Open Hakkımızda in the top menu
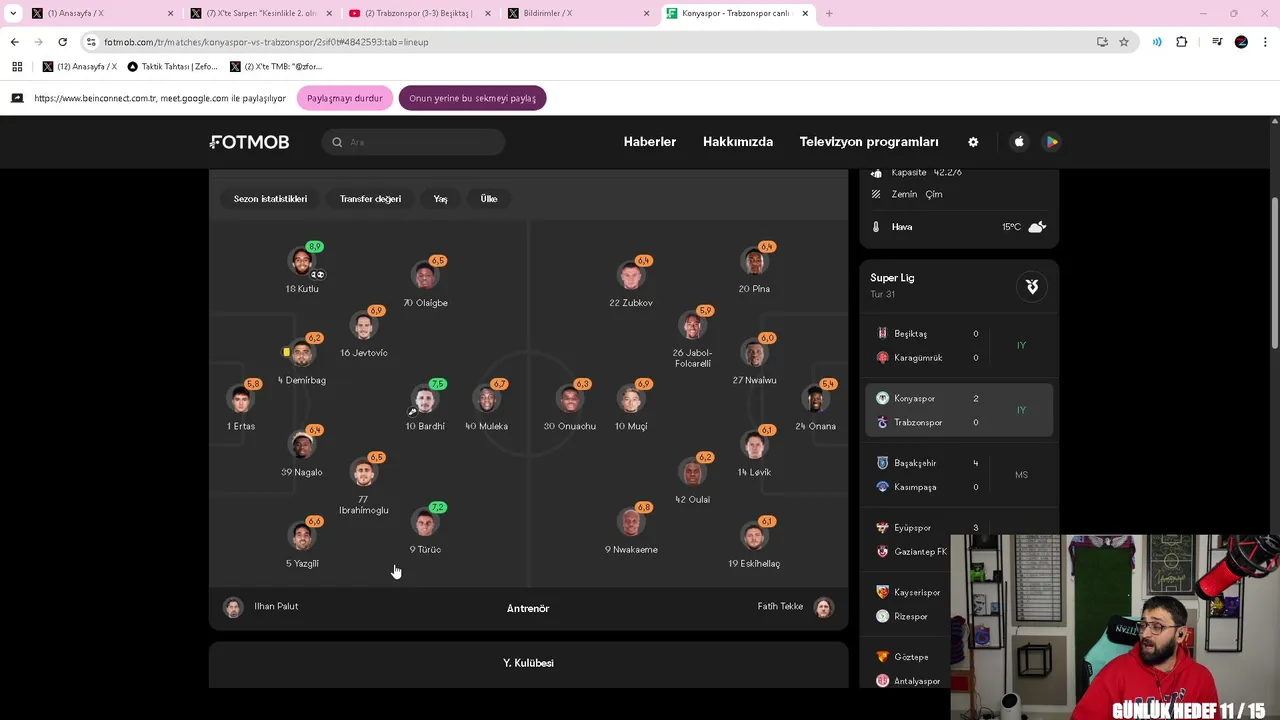 pyautogui.click(x=738, y=142)
